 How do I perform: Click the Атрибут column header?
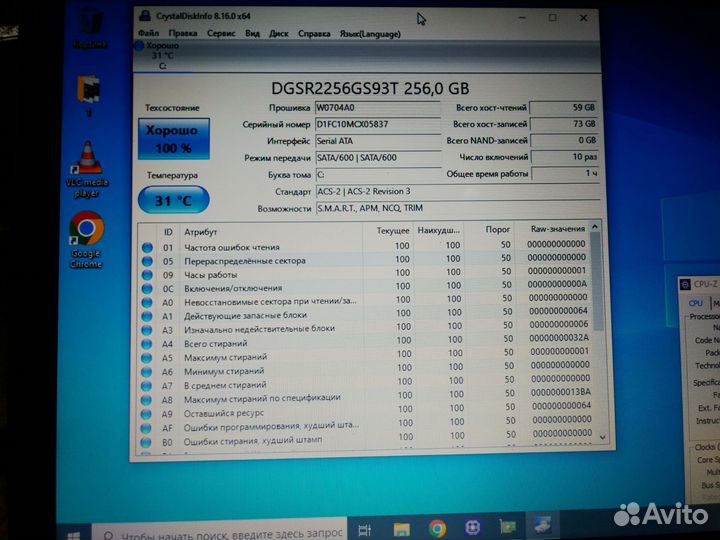click(x=200, y=232)
